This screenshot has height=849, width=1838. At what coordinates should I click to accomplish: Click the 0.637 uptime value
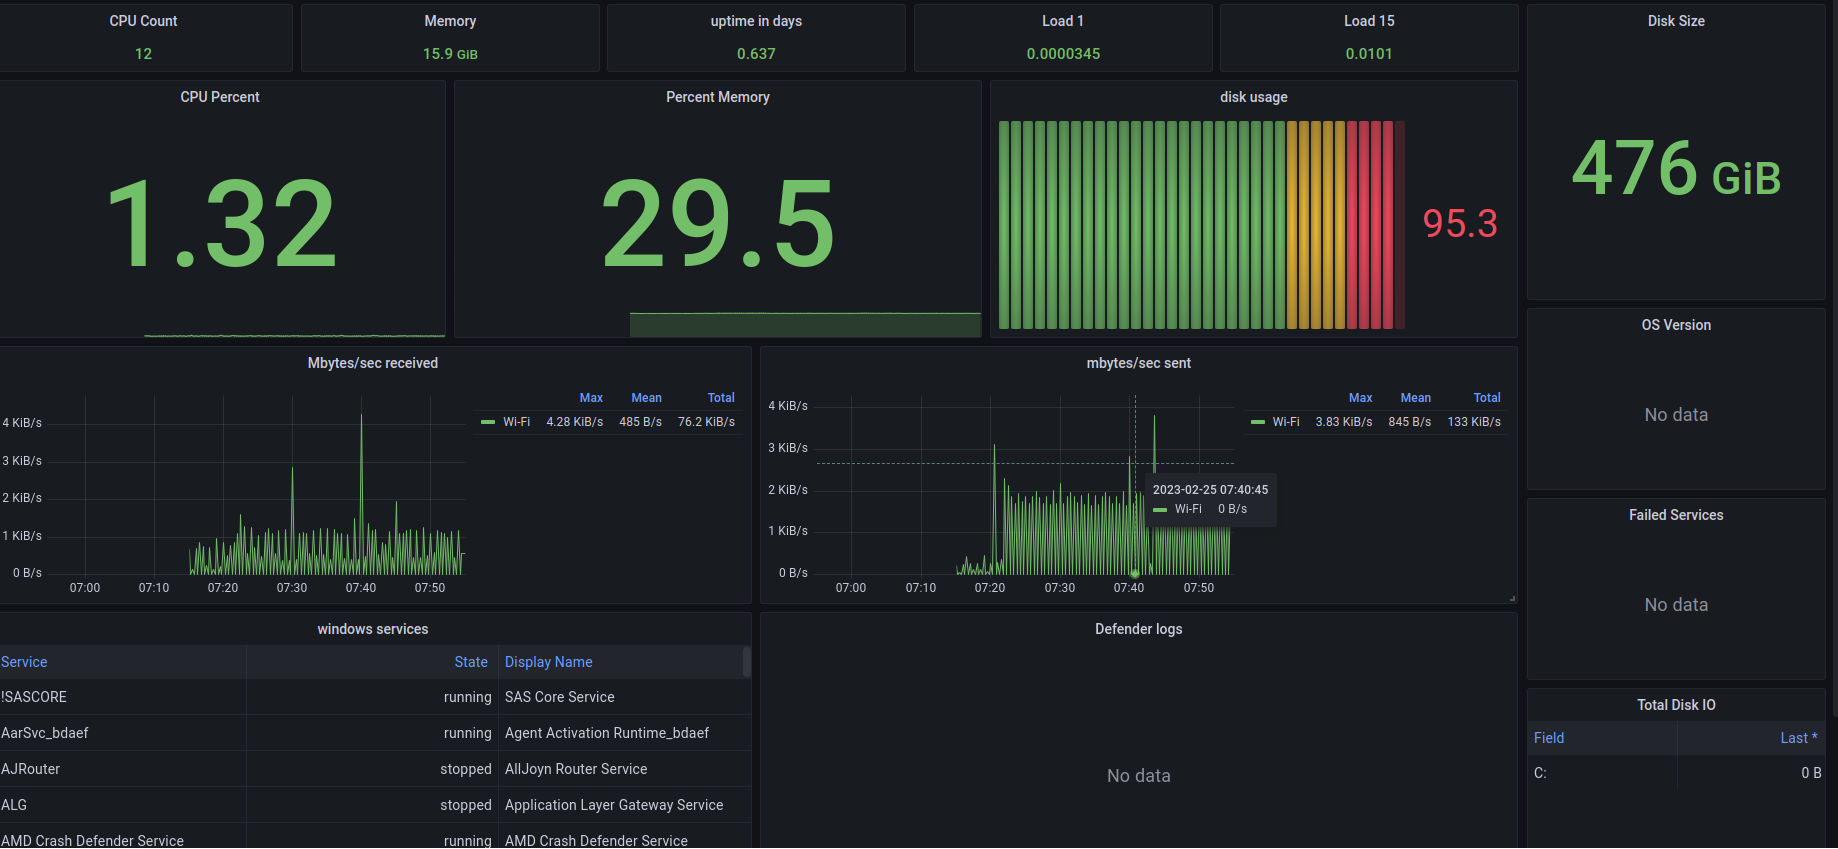(x=756, y=54)
